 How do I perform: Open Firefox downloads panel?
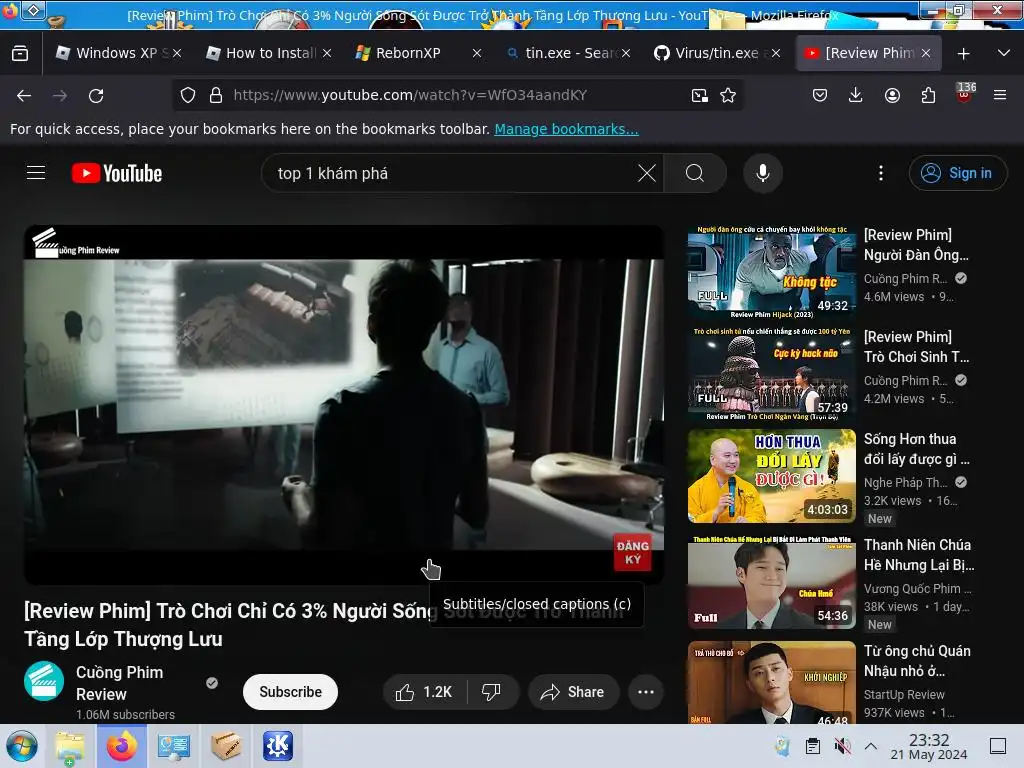pyautogui.click(x=856, y=95)
